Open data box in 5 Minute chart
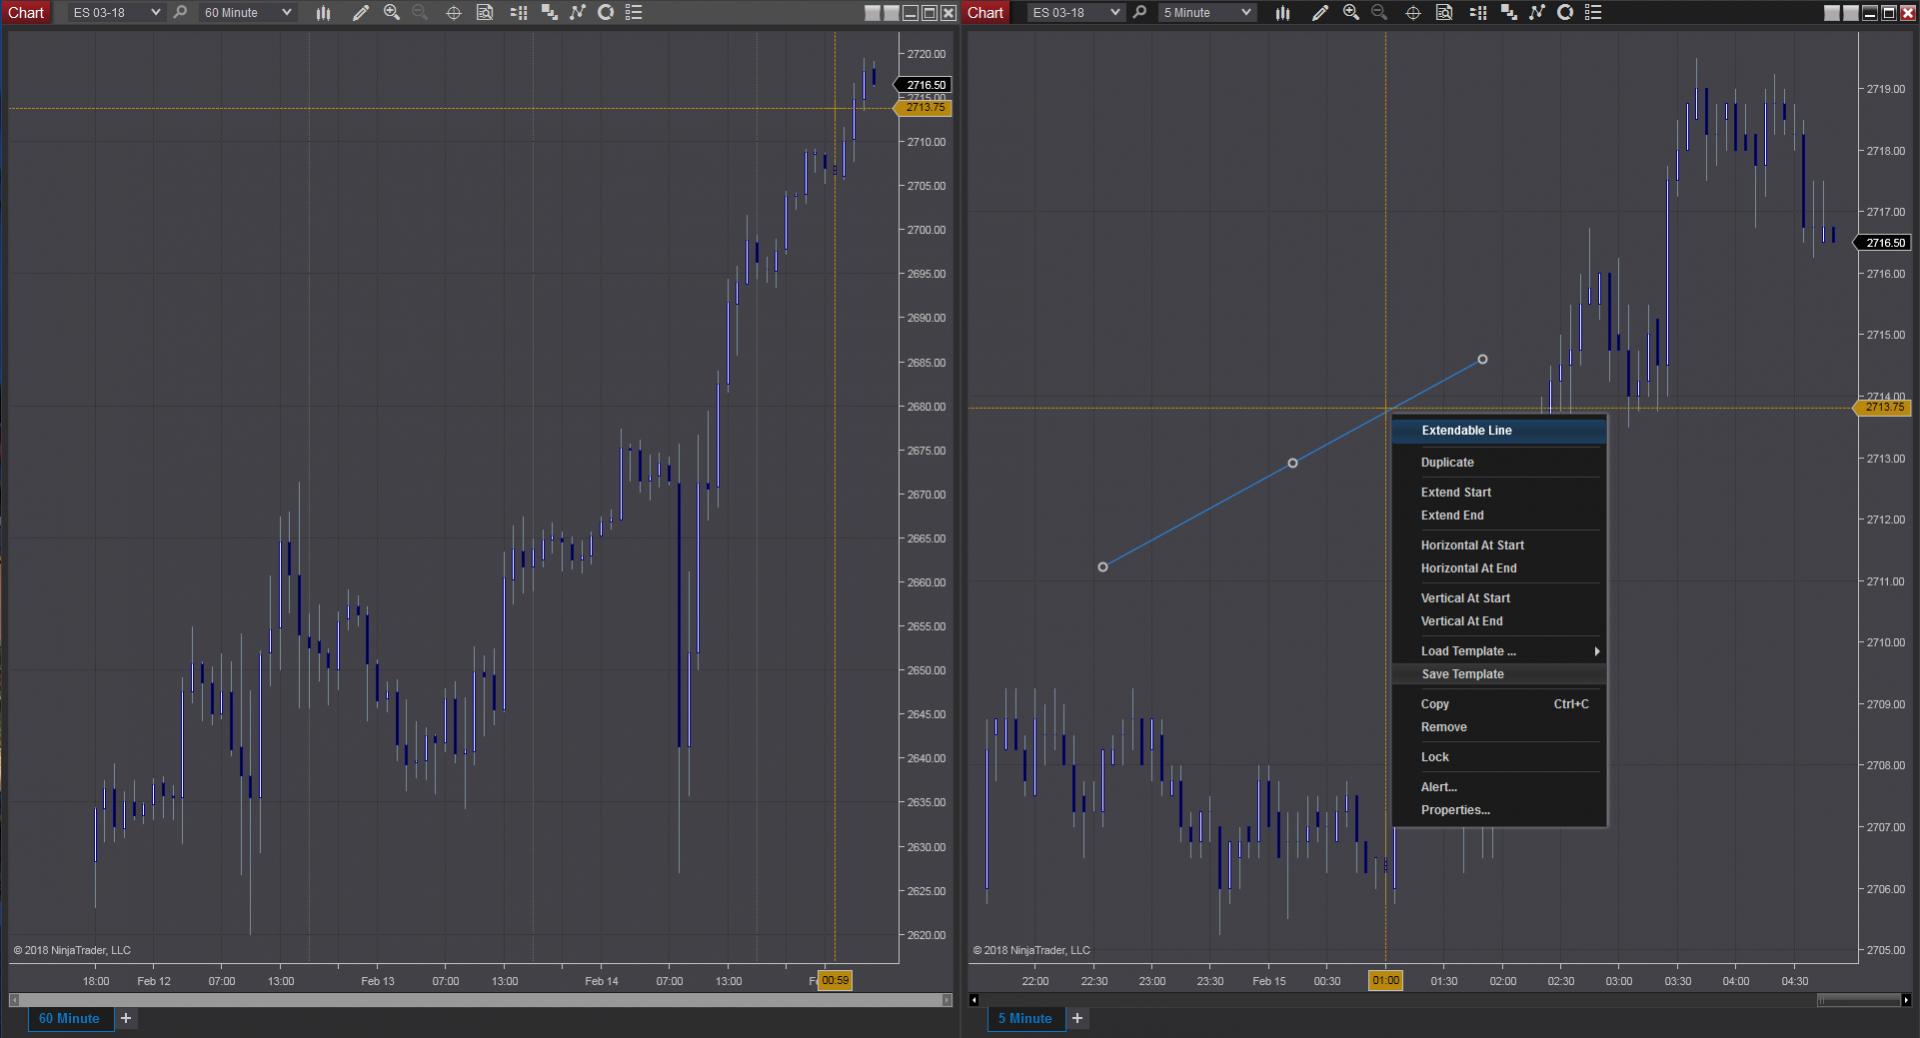The width and height of the screenshot is (1920, 1038). 1445,13
